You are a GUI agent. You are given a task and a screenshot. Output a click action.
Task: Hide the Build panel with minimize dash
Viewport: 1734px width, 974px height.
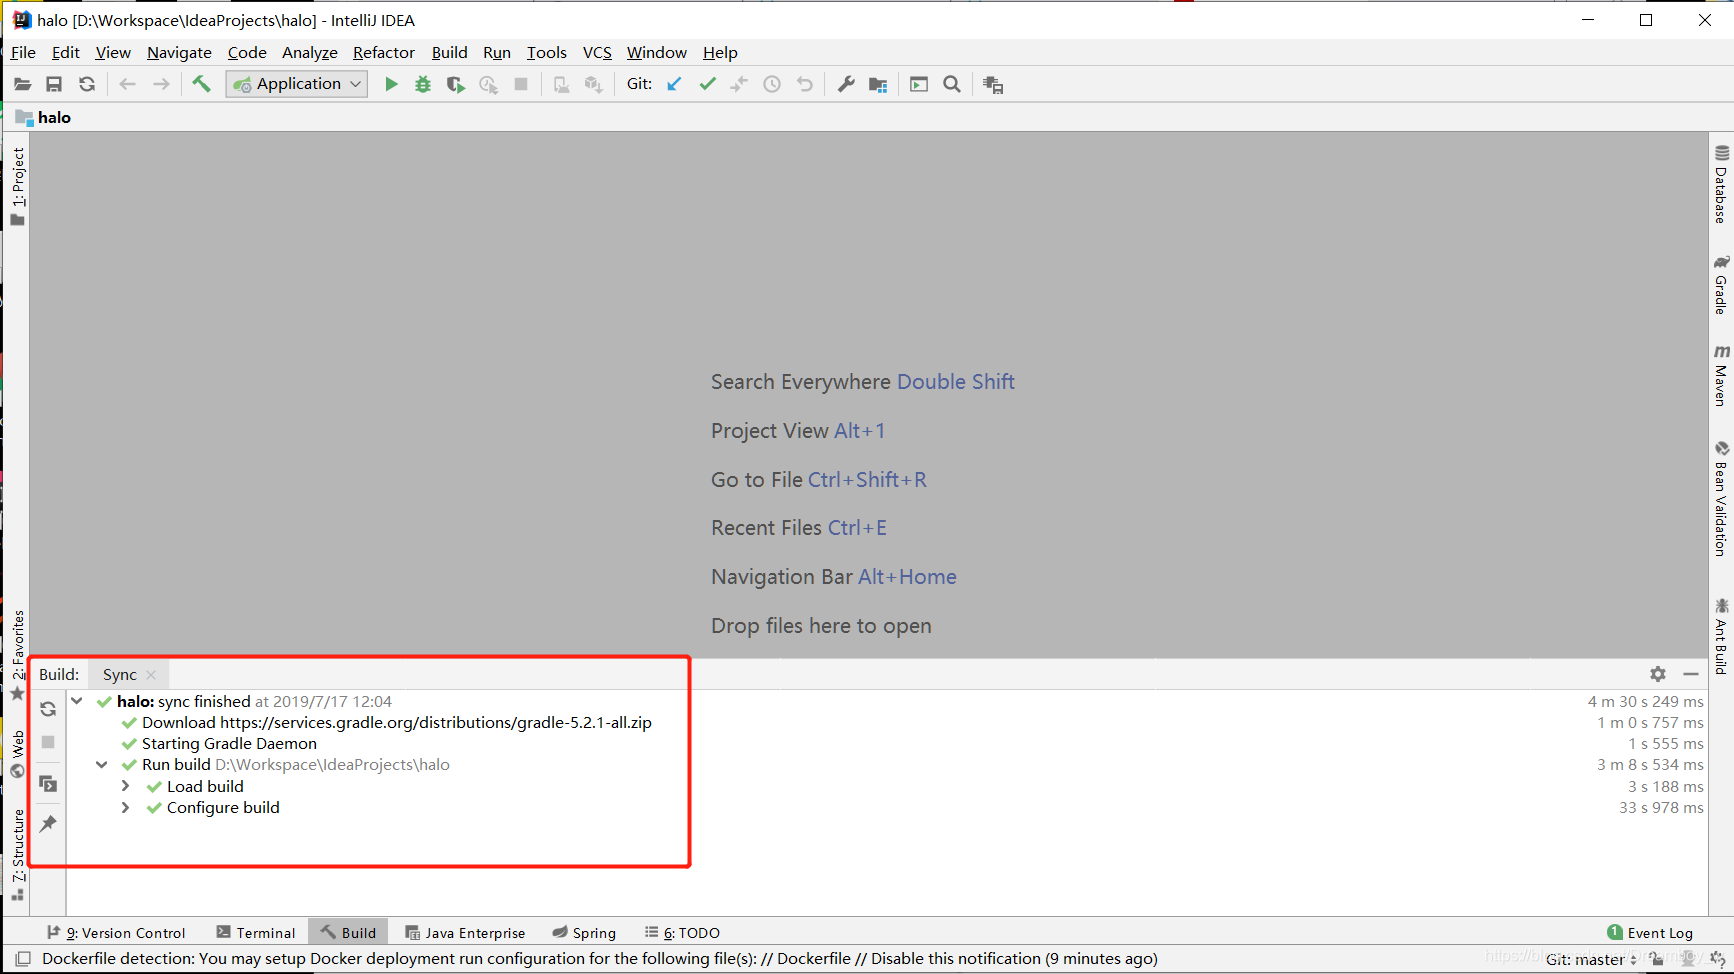click(1691, 674)
